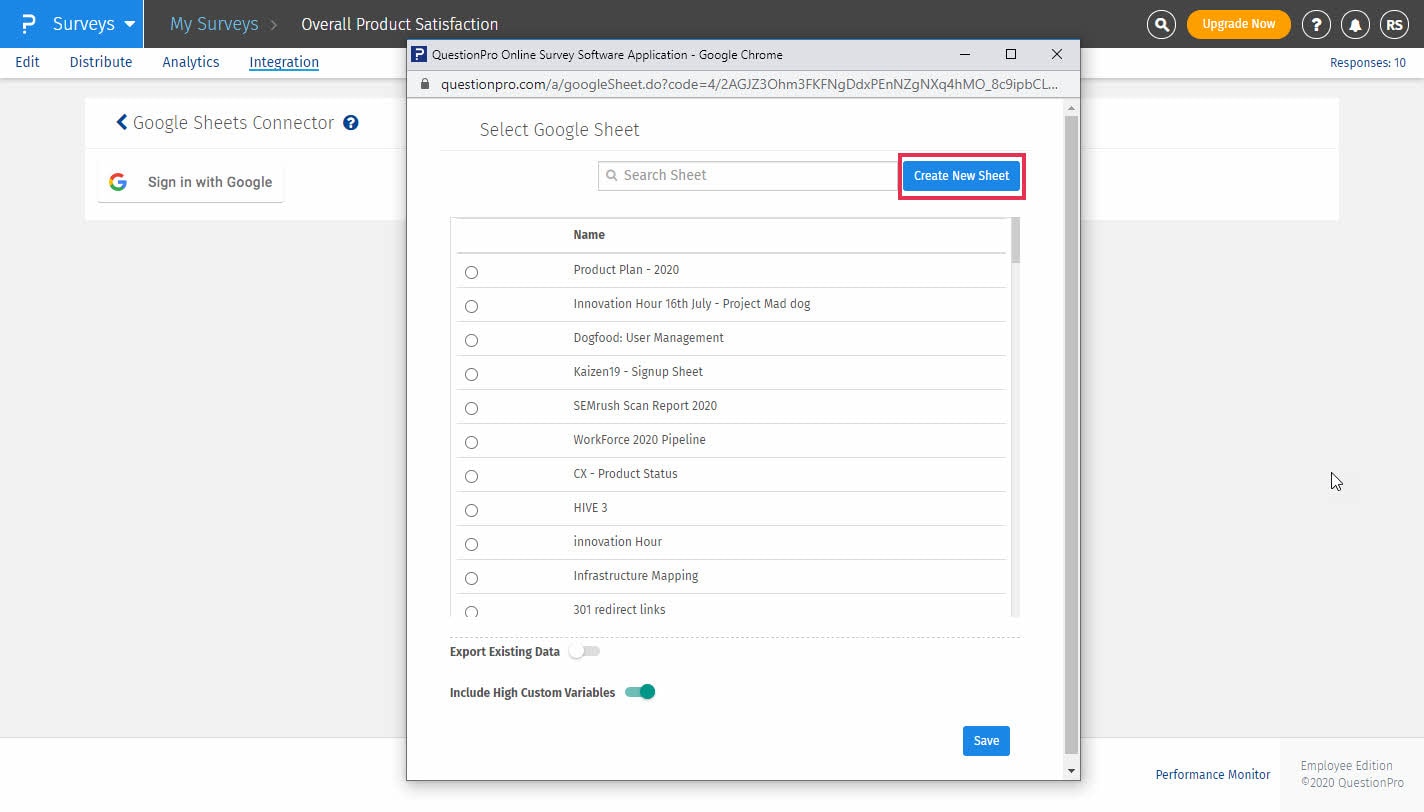Open the Analytics tab
Screen dimensions: 1424x812
coord(191,62)
